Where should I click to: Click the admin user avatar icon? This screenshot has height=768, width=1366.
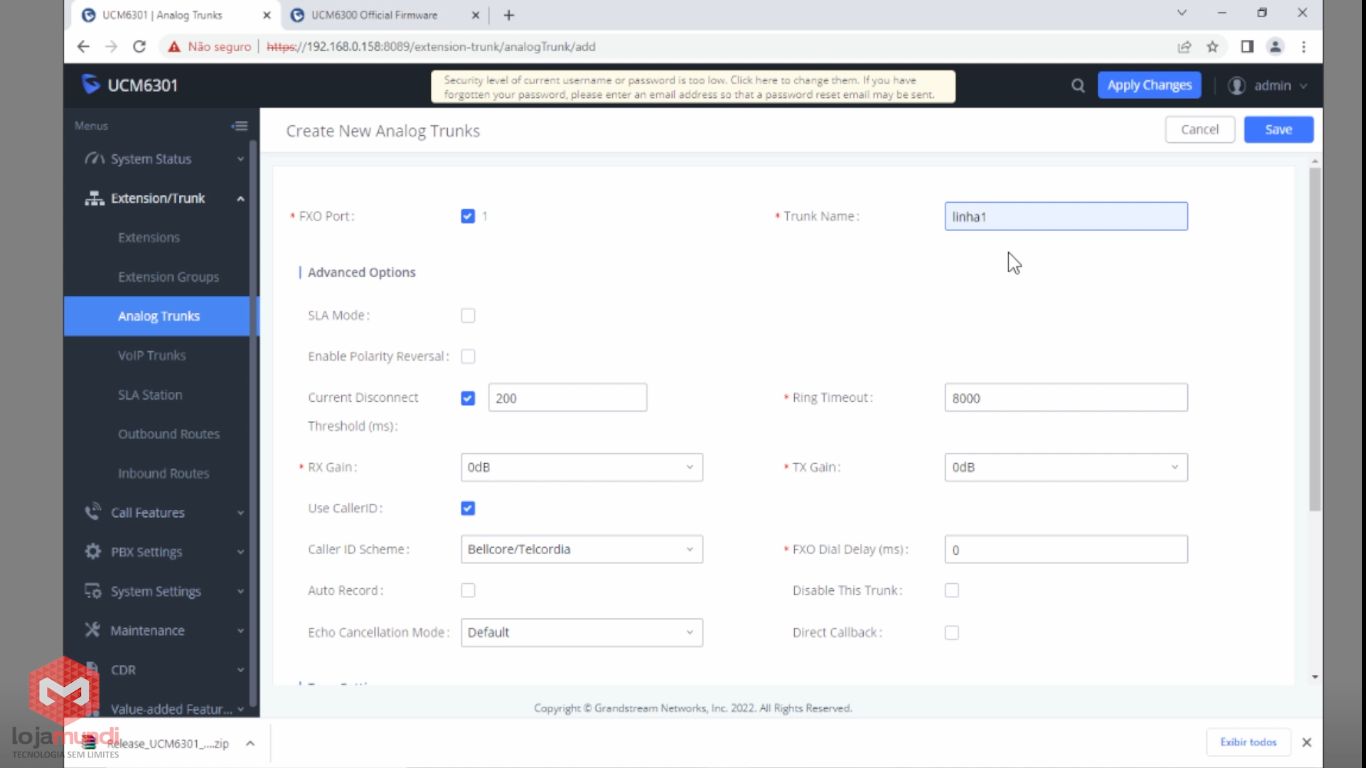coord(1237,86)
